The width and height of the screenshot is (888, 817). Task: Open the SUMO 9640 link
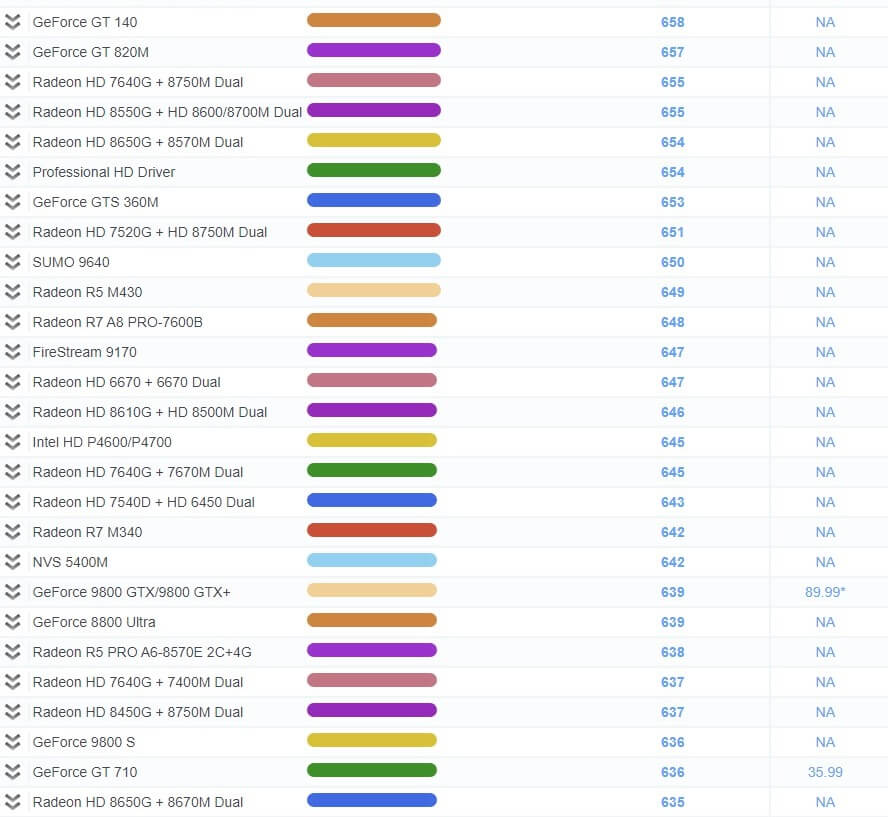(x=71, y=262)
